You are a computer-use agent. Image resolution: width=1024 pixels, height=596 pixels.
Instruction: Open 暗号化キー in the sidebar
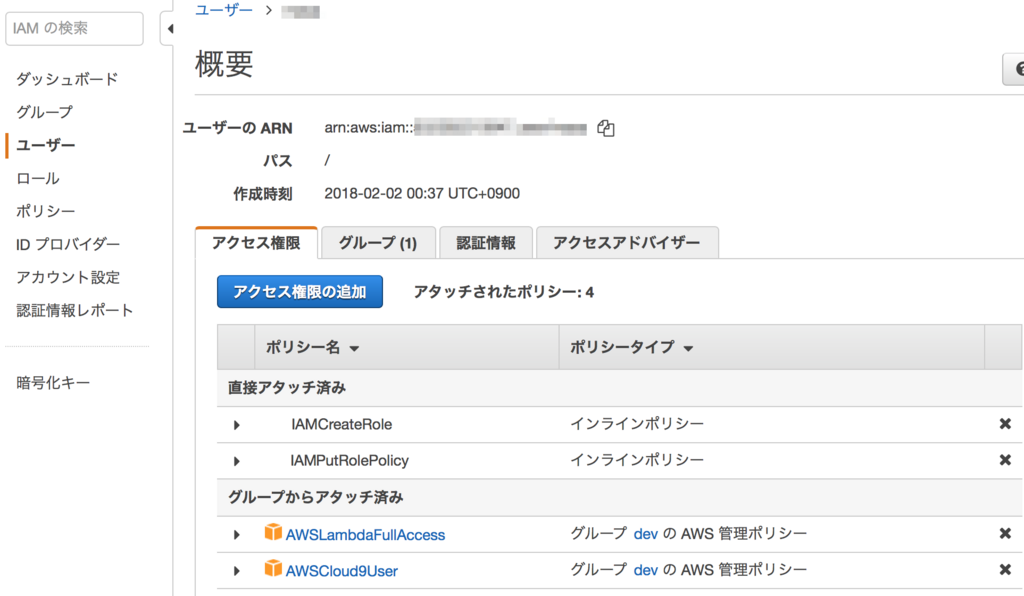[53, 383]
